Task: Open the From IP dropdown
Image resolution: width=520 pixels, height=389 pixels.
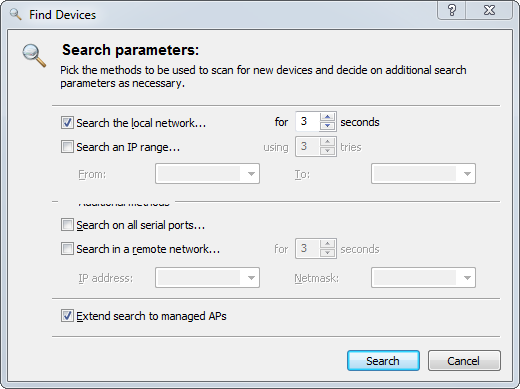Action: [251, 174]
